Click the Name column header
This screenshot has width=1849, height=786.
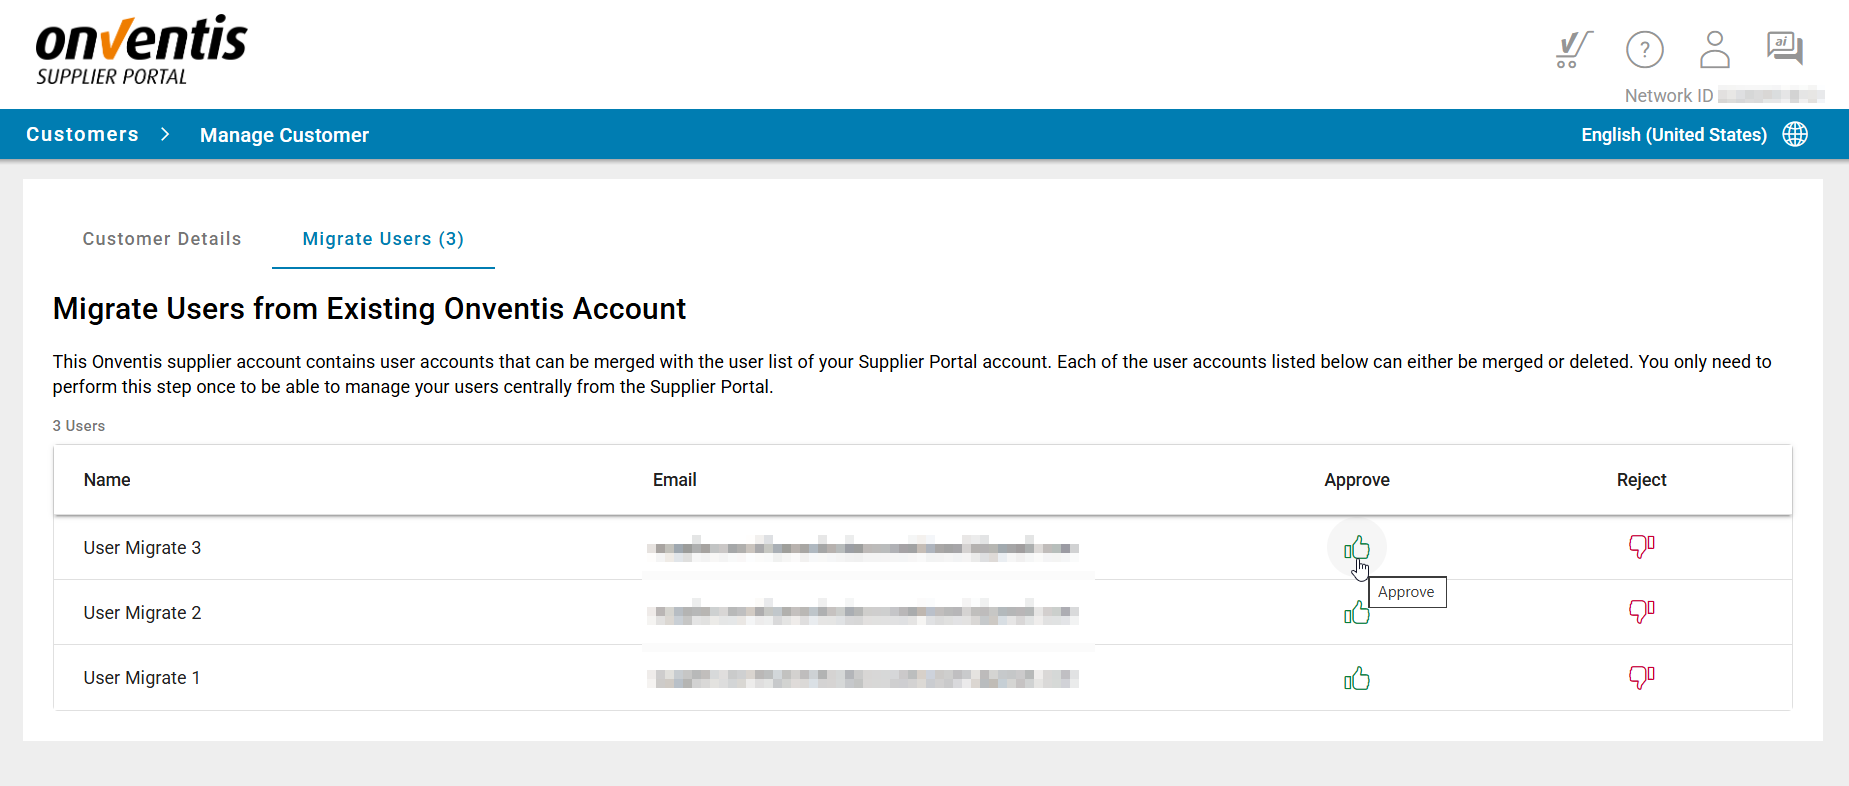107,480
